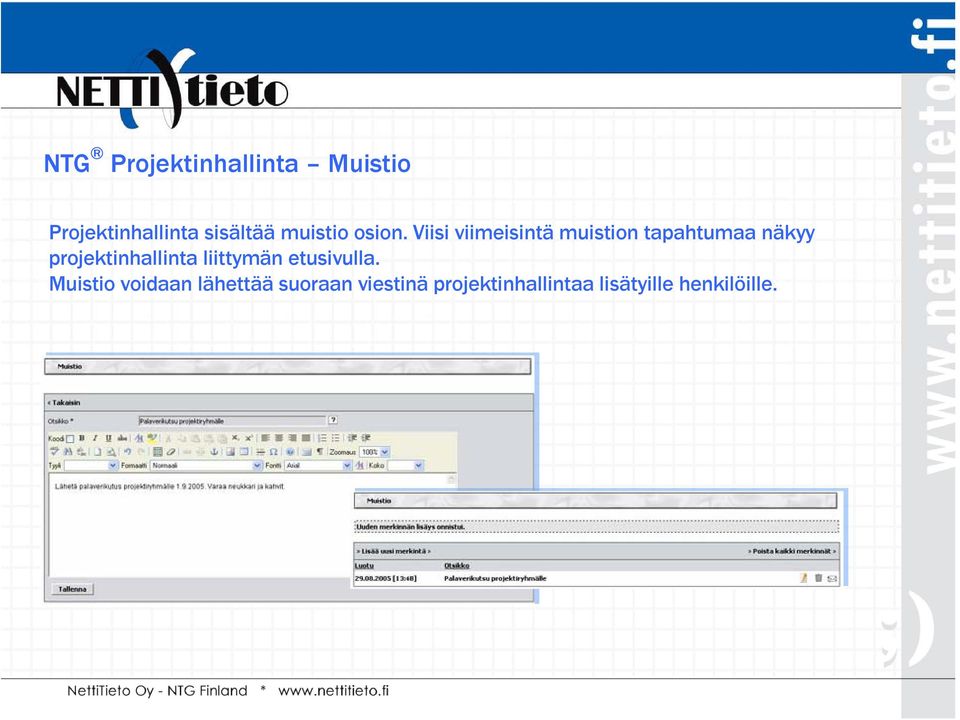
Task: Click 'Lisää uusi merkintä' link
Action: pyautogui.click(x=394, y=551)
